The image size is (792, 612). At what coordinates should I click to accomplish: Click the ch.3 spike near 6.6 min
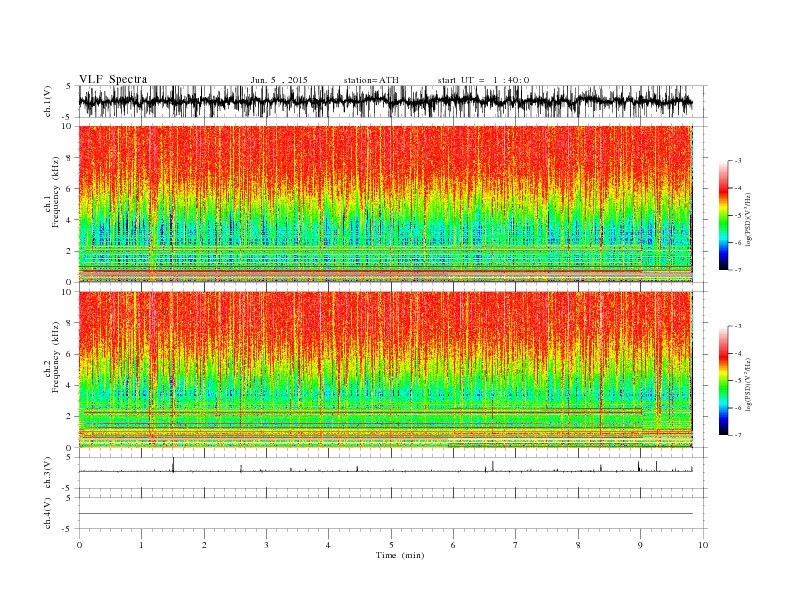click(492, 466)
